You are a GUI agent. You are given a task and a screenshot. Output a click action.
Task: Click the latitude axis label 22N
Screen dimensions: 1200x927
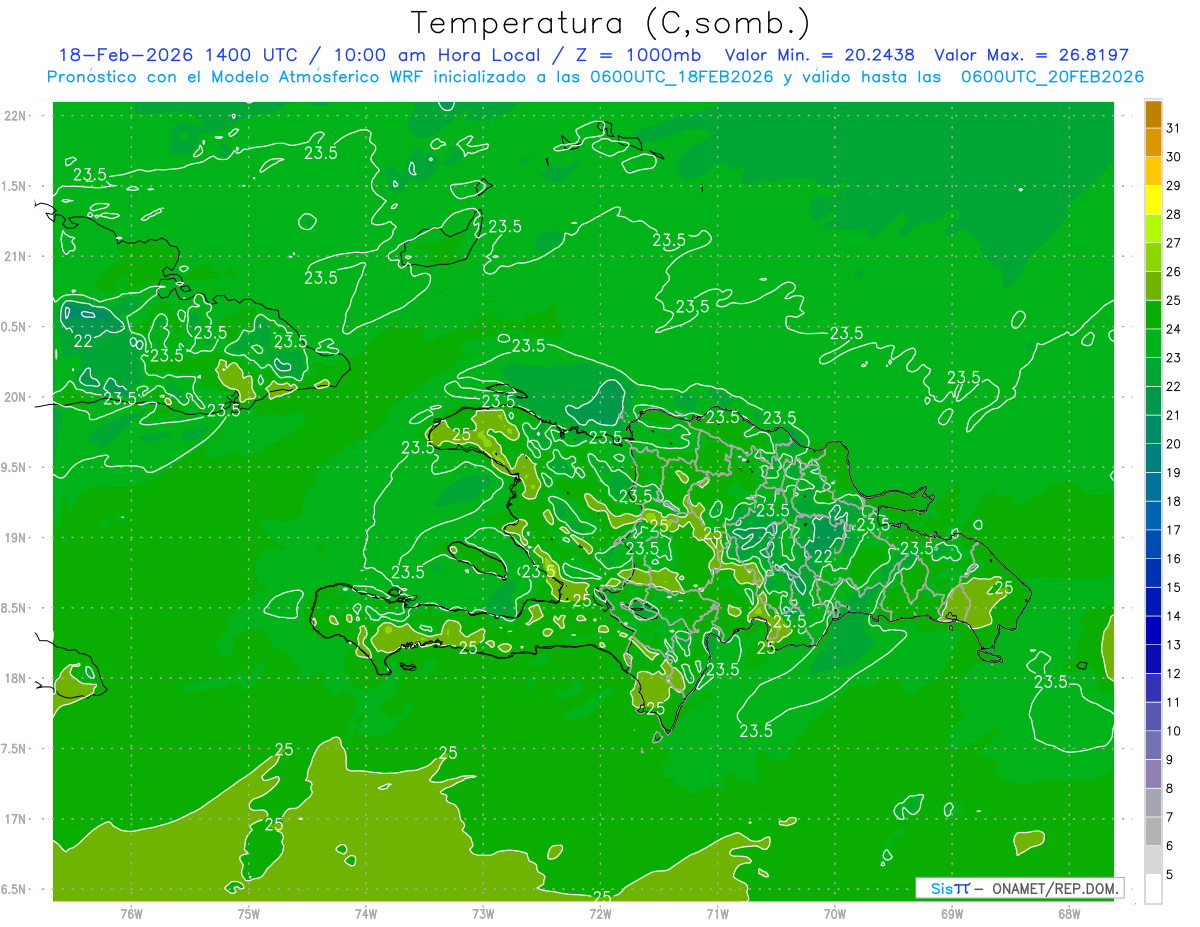tap(16, 116)
